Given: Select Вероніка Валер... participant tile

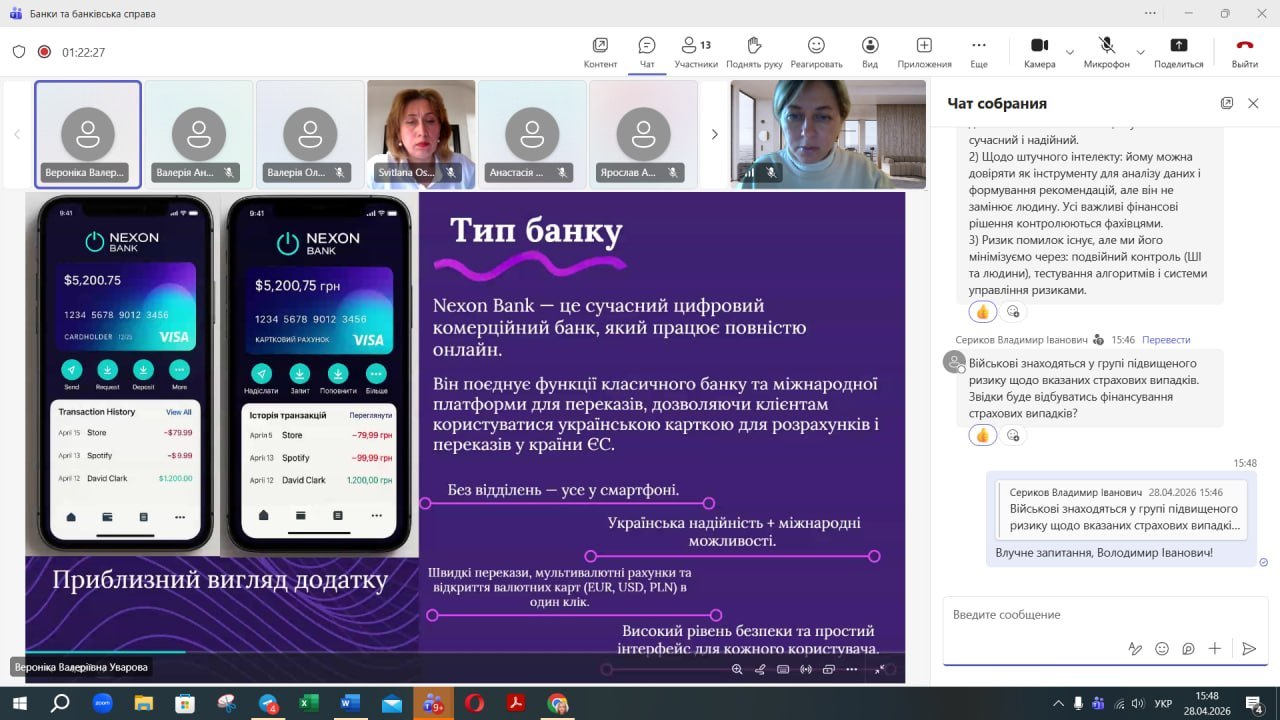Looking at the screenshot, I should click(x=88, y=134).
